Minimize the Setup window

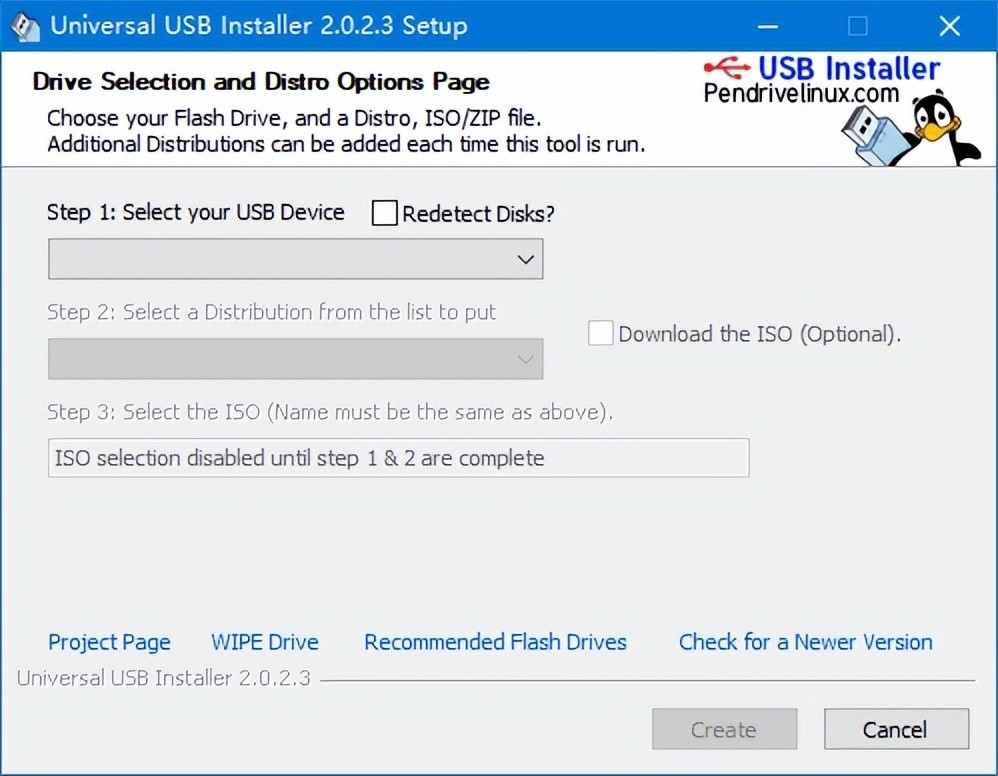768,26
